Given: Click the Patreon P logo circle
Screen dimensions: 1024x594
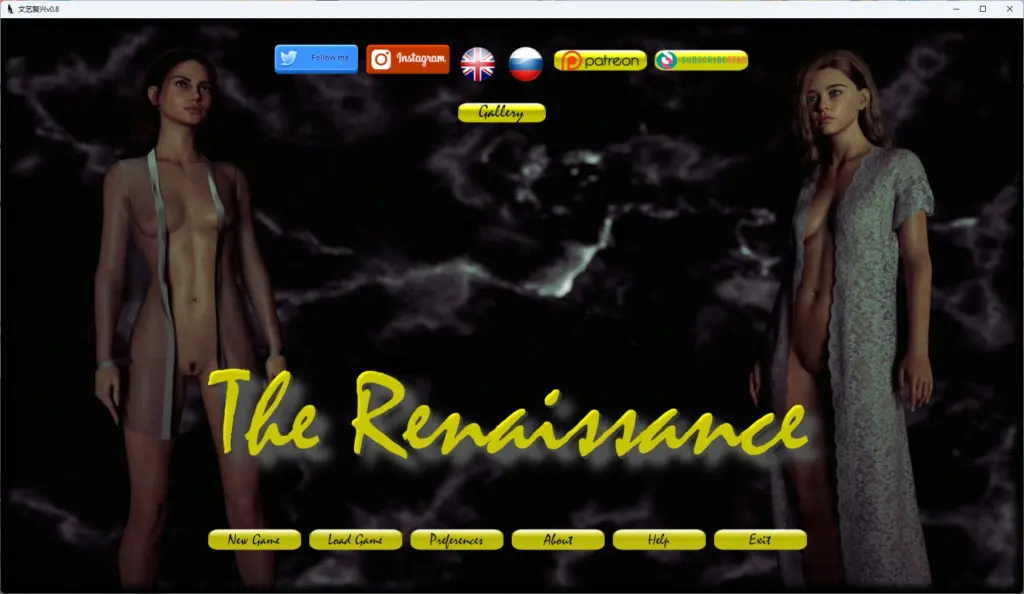Looking at the screenshot, I should coord(571,61).
